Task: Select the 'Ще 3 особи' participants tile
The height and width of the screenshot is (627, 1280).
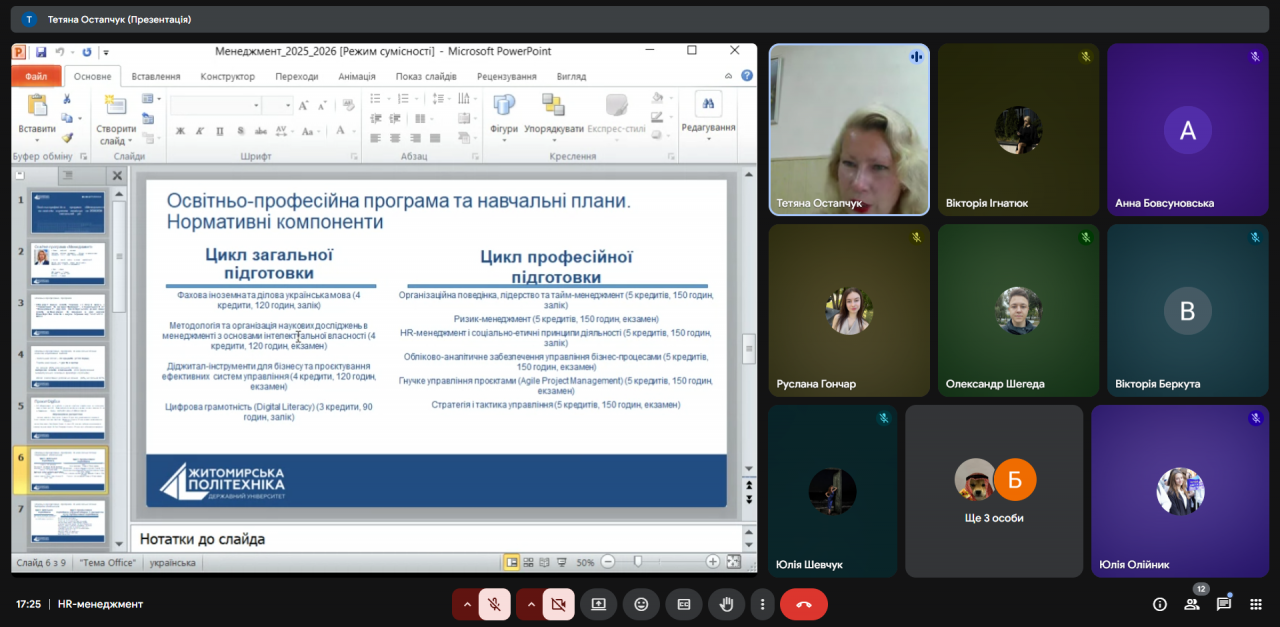Action: (994, 491)
